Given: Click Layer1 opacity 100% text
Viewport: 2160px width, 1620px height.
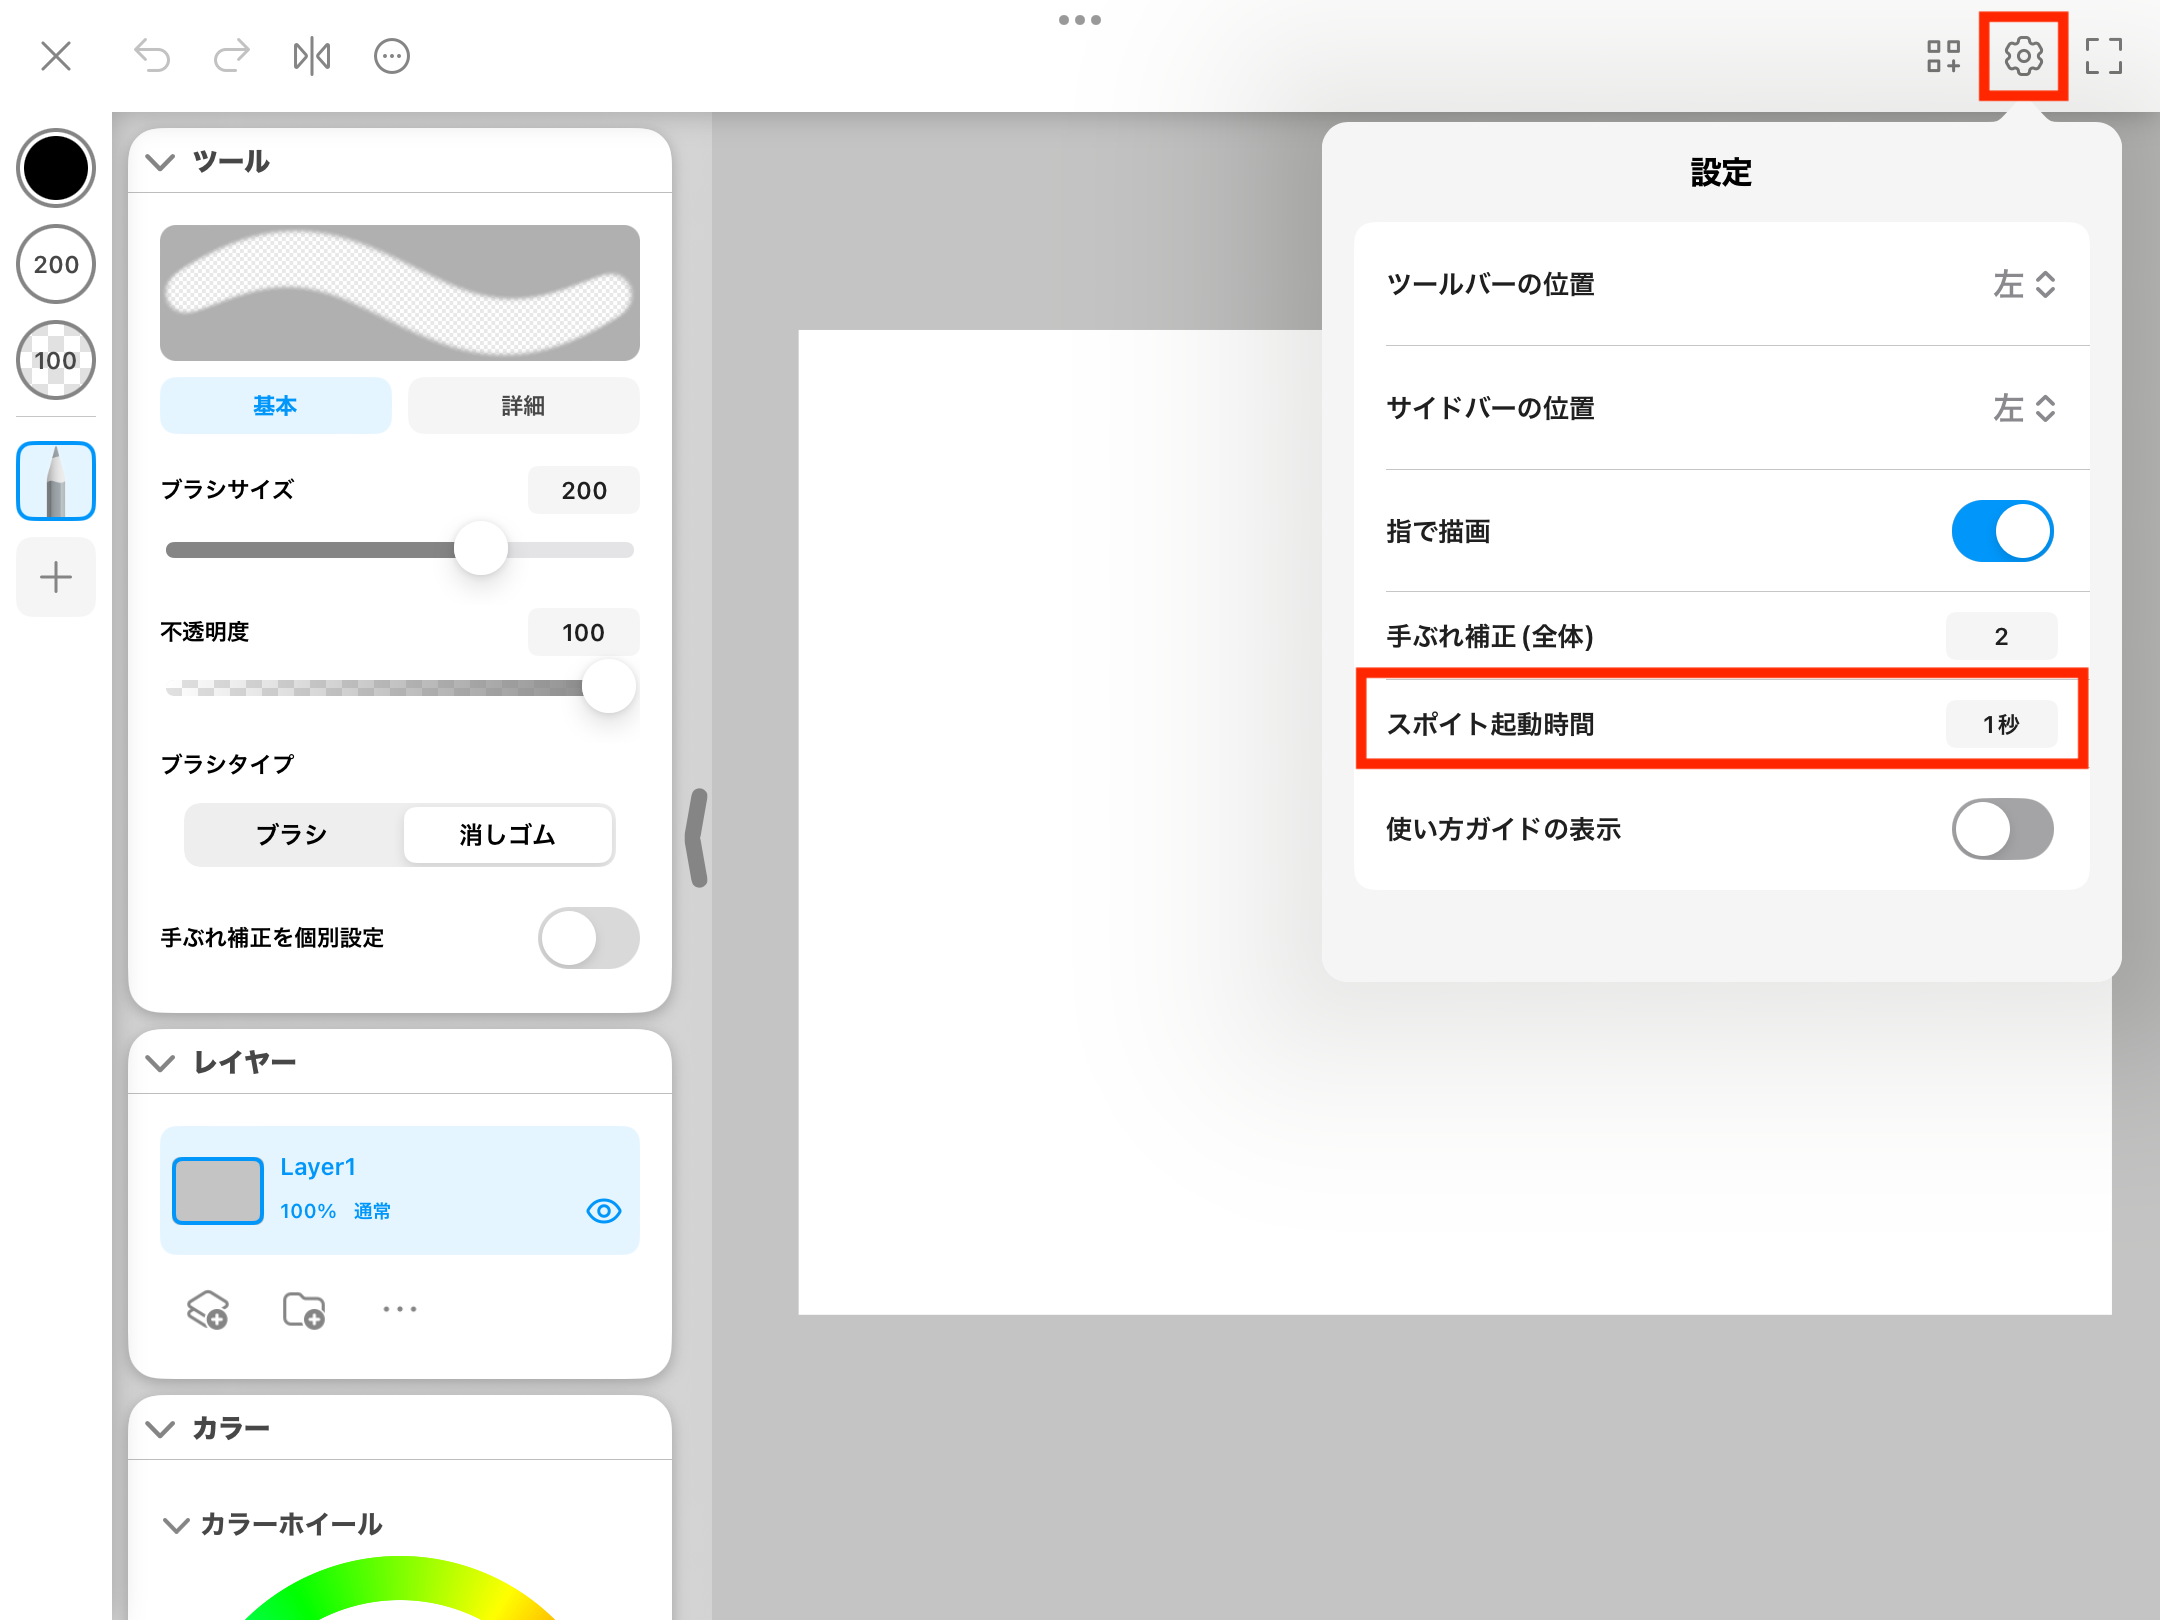Looking at the screenshot, I should coord(308,1211).
